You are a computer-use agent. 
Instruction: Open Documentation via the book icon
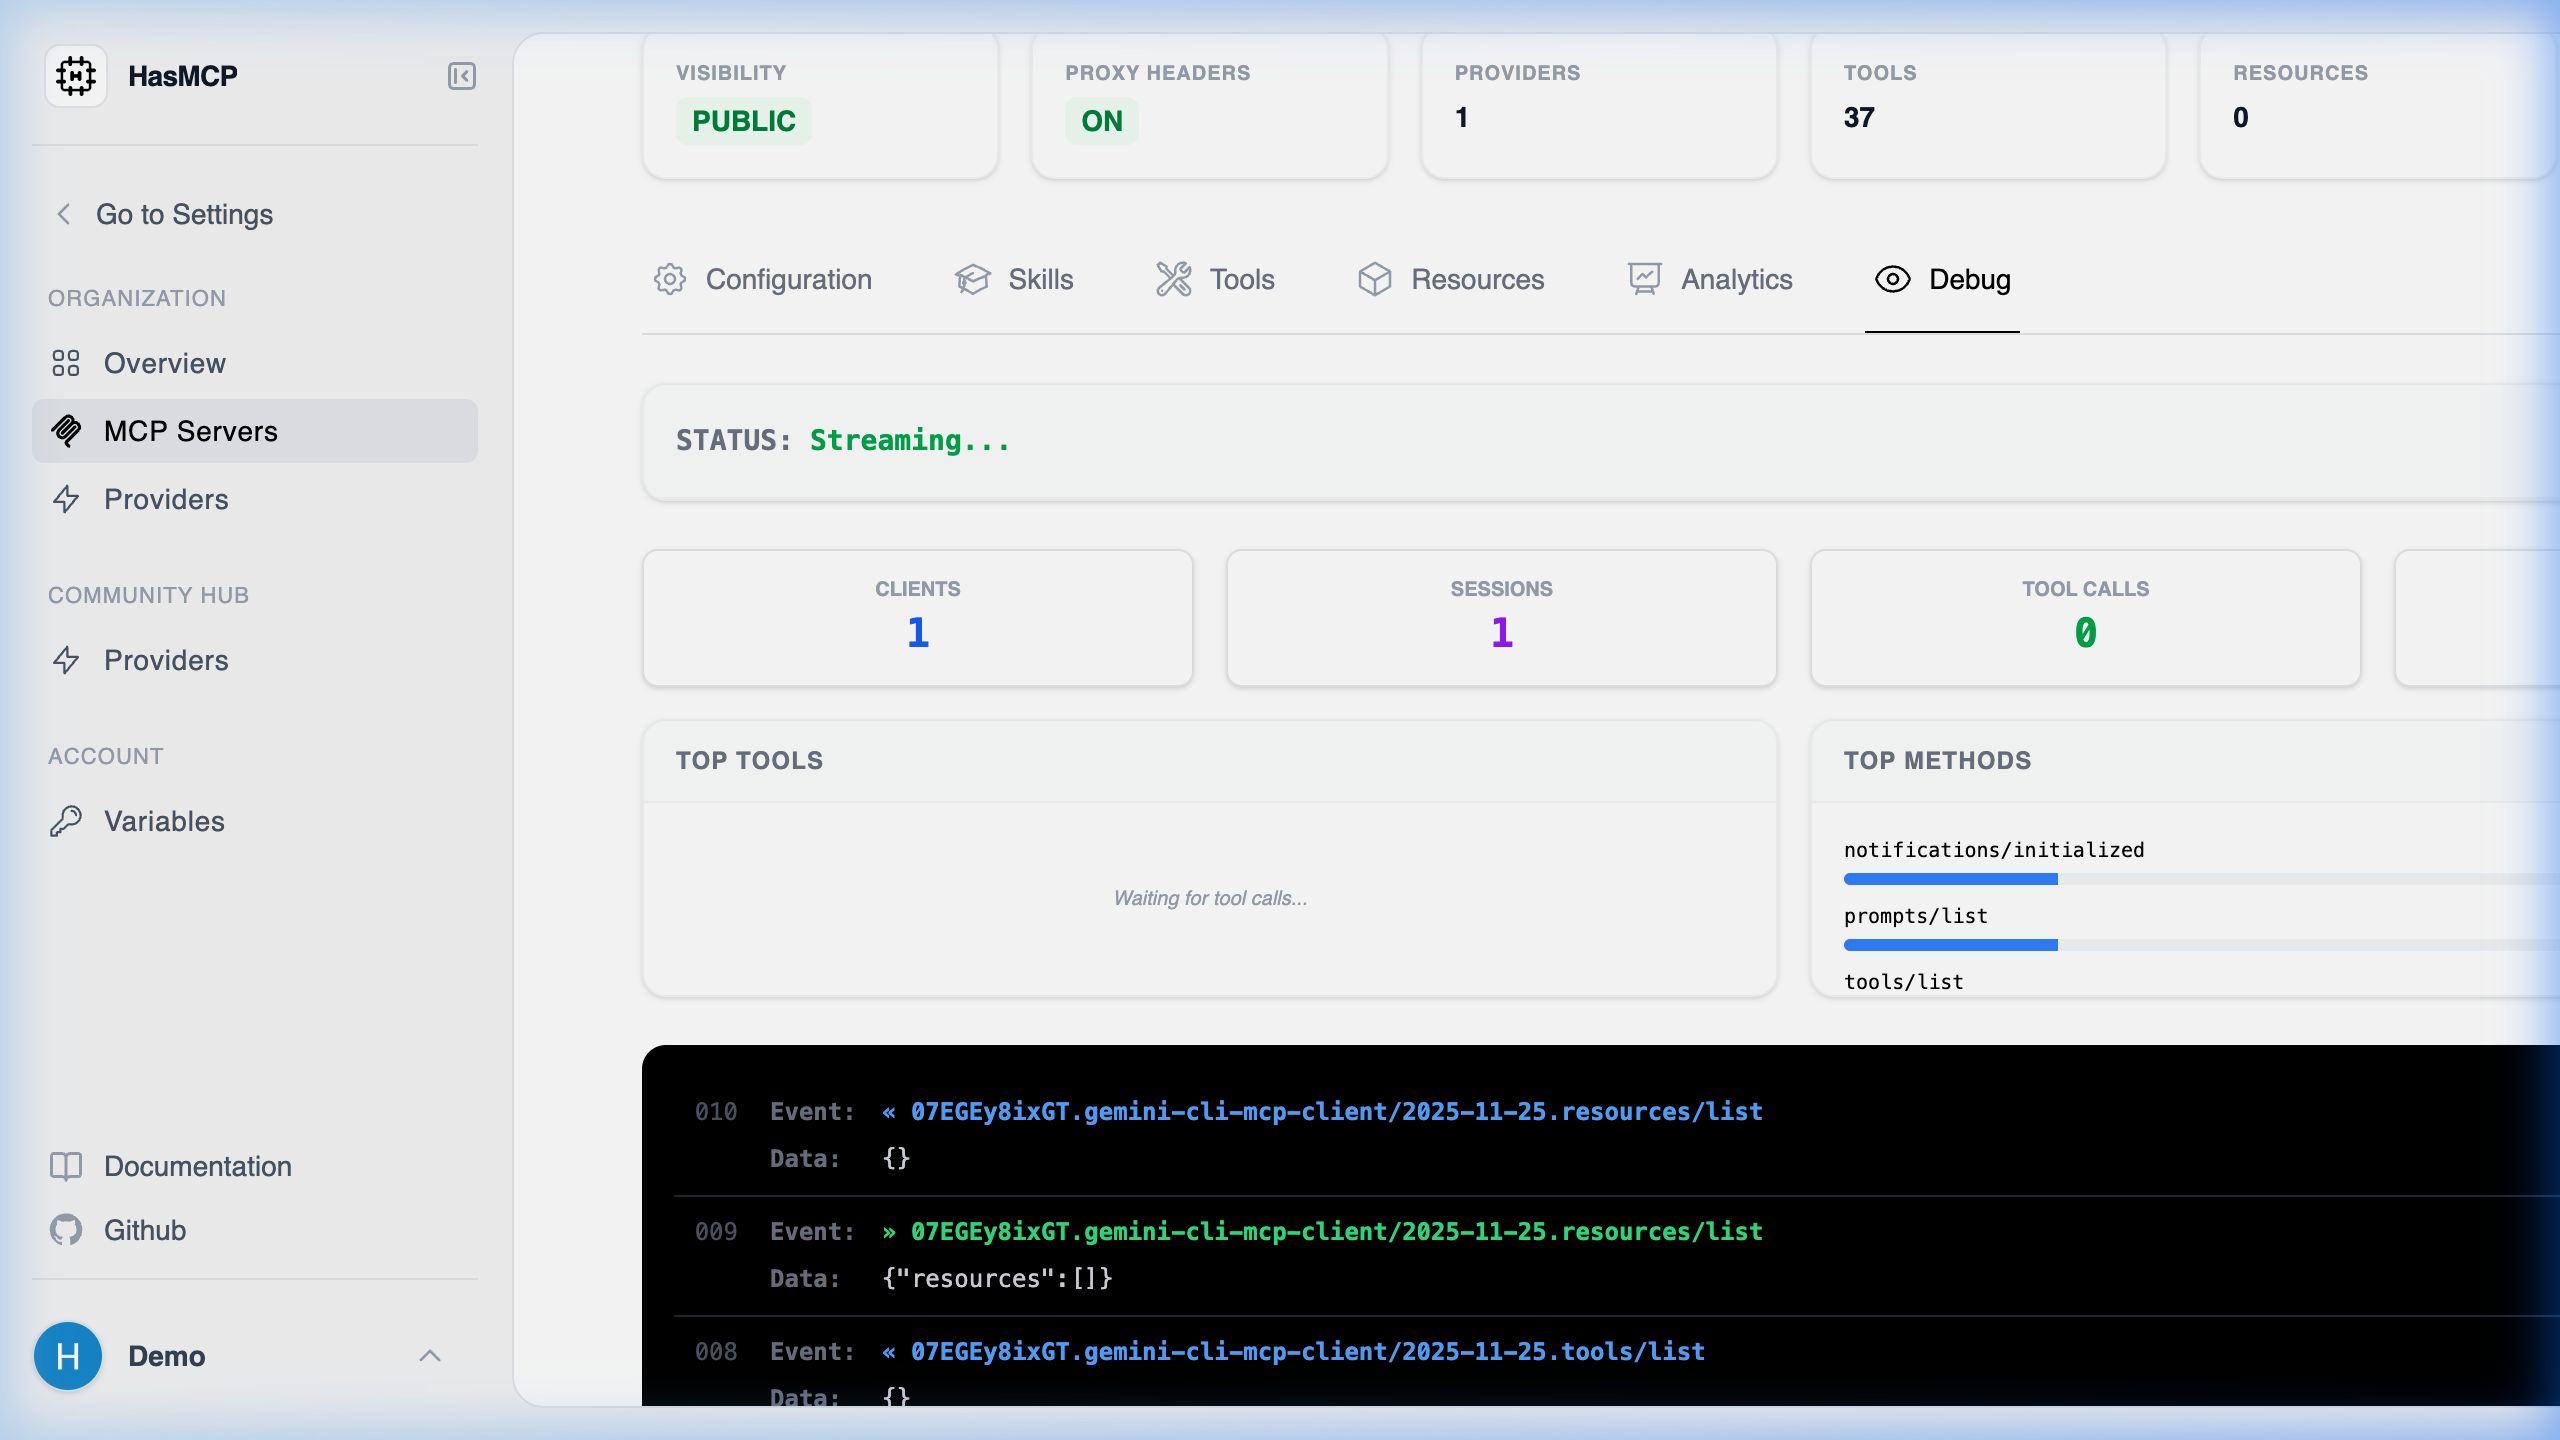pyautogui.click(x=67, y=1166)
